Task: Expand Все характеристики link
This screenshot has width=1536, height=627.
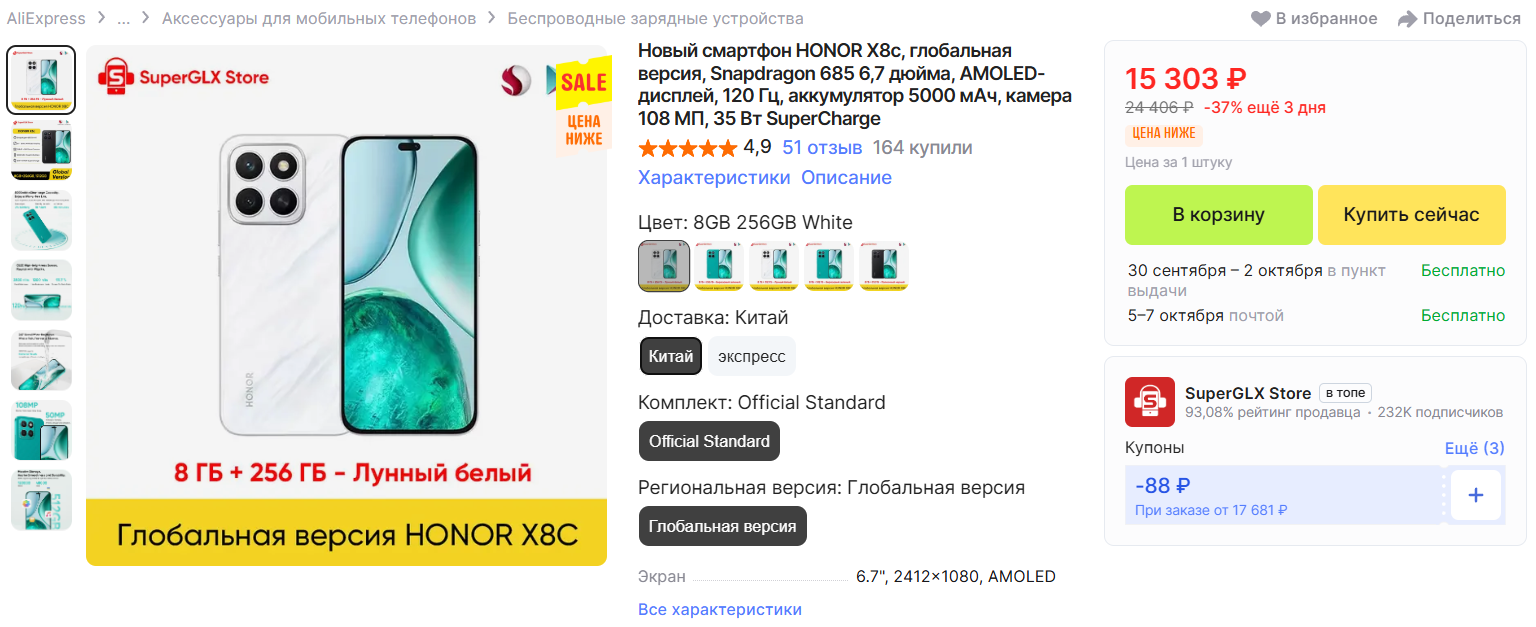Action: [x=720, y=609]
